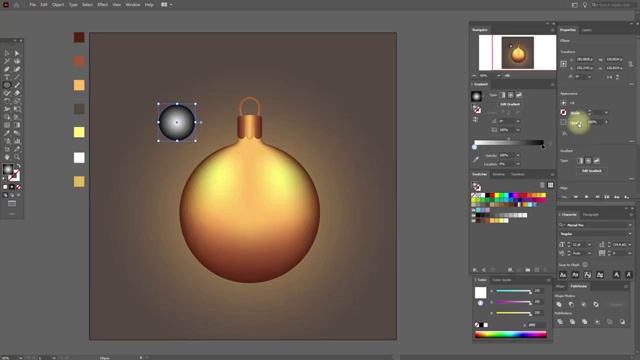Click the toolbar's None color button
The width and height of the screenshot is (640, 360).
18,187
